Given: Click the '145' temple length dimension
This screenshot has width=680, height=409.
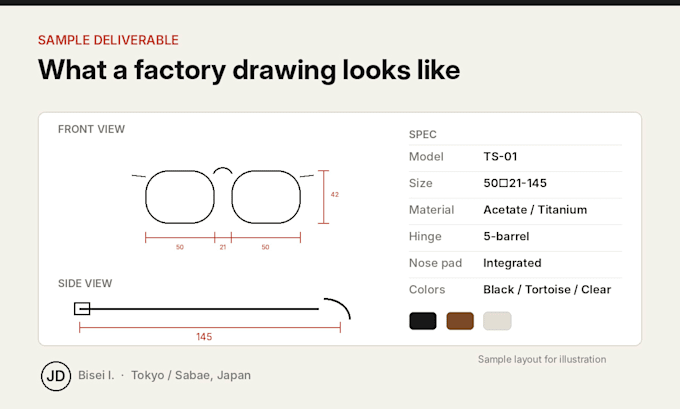Looking at the screenshot, I should (204, 337).
